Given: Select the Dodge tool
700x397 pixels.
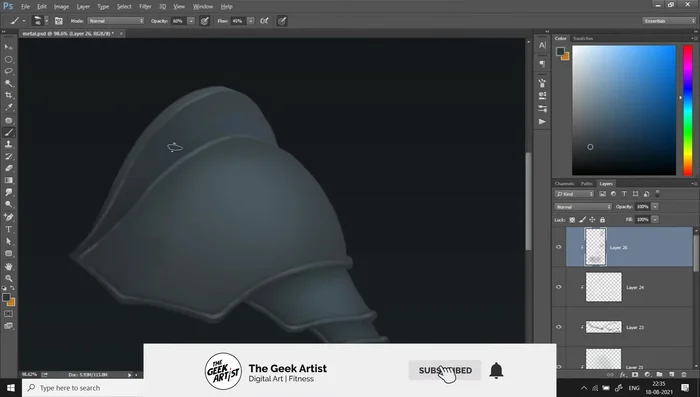Looking at the screenshot, I should [x=8, y=204].
